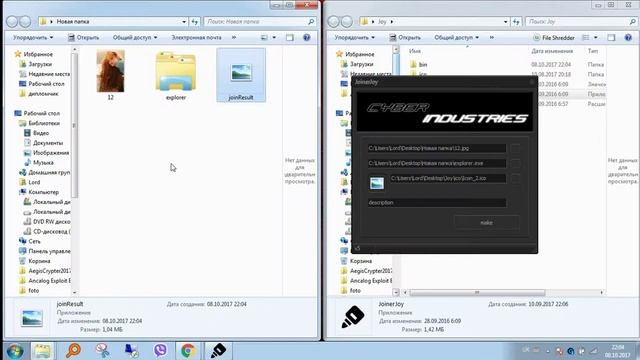This screenshot has height=360, width=640.
Task: Toggle preview pane in left window
Action: [x=290, y=38]
